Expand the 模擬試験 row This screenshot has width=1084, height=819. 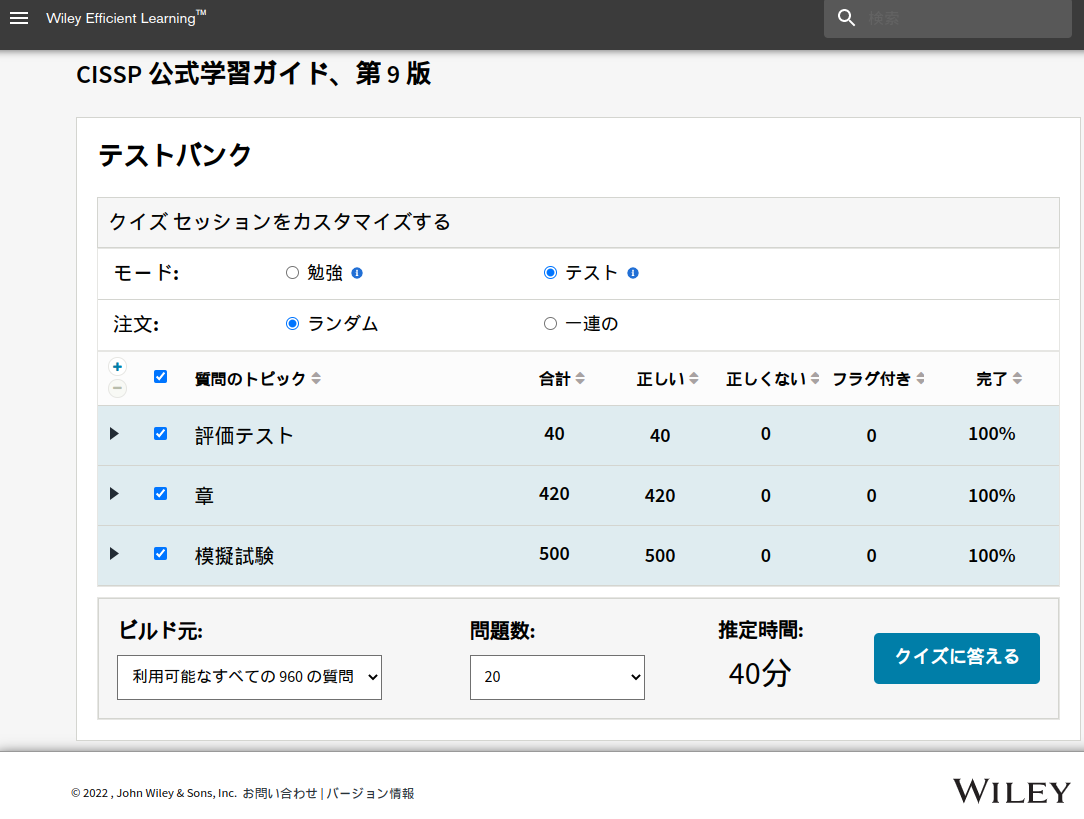click(x=115, y=554)
